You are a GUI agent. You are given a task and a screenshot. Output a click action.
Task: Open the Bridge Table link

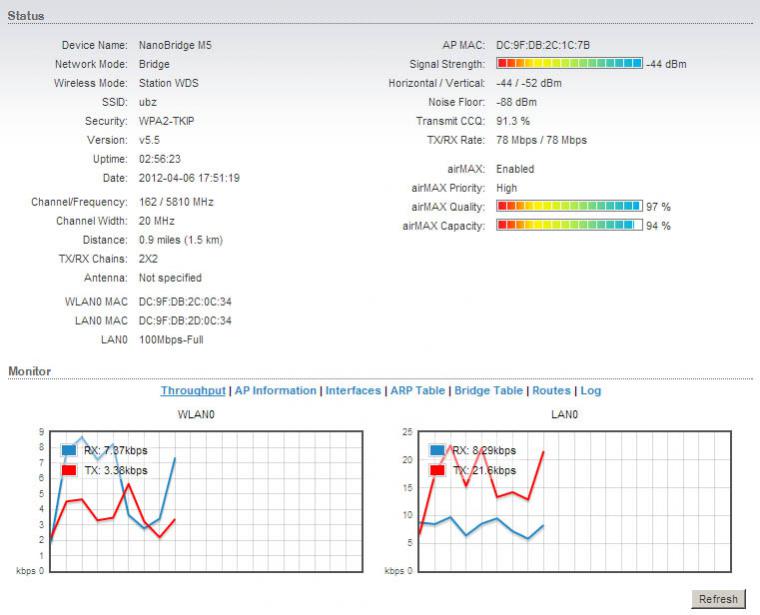pos(489,391)
